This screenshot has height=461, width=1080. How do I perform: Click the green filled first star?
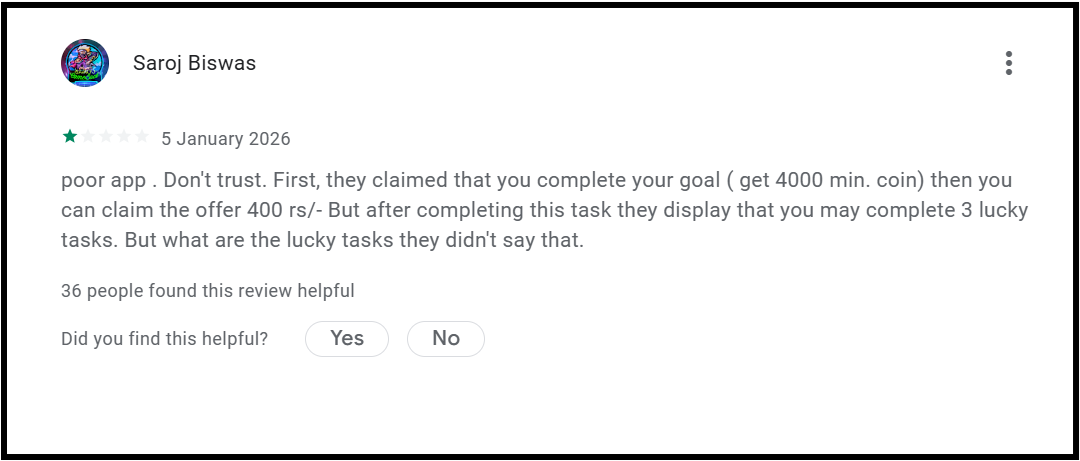[x=70, y=137]
